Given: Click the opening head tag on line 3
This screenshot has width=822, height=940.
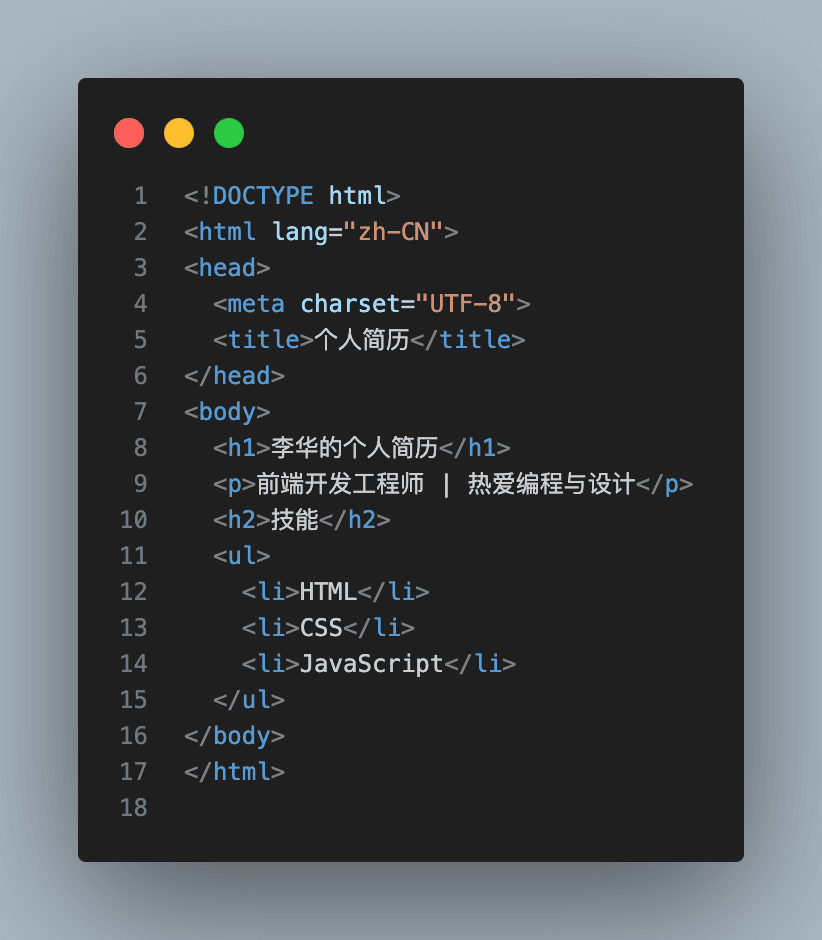Looking at the screenshot, I should (227, 268).
